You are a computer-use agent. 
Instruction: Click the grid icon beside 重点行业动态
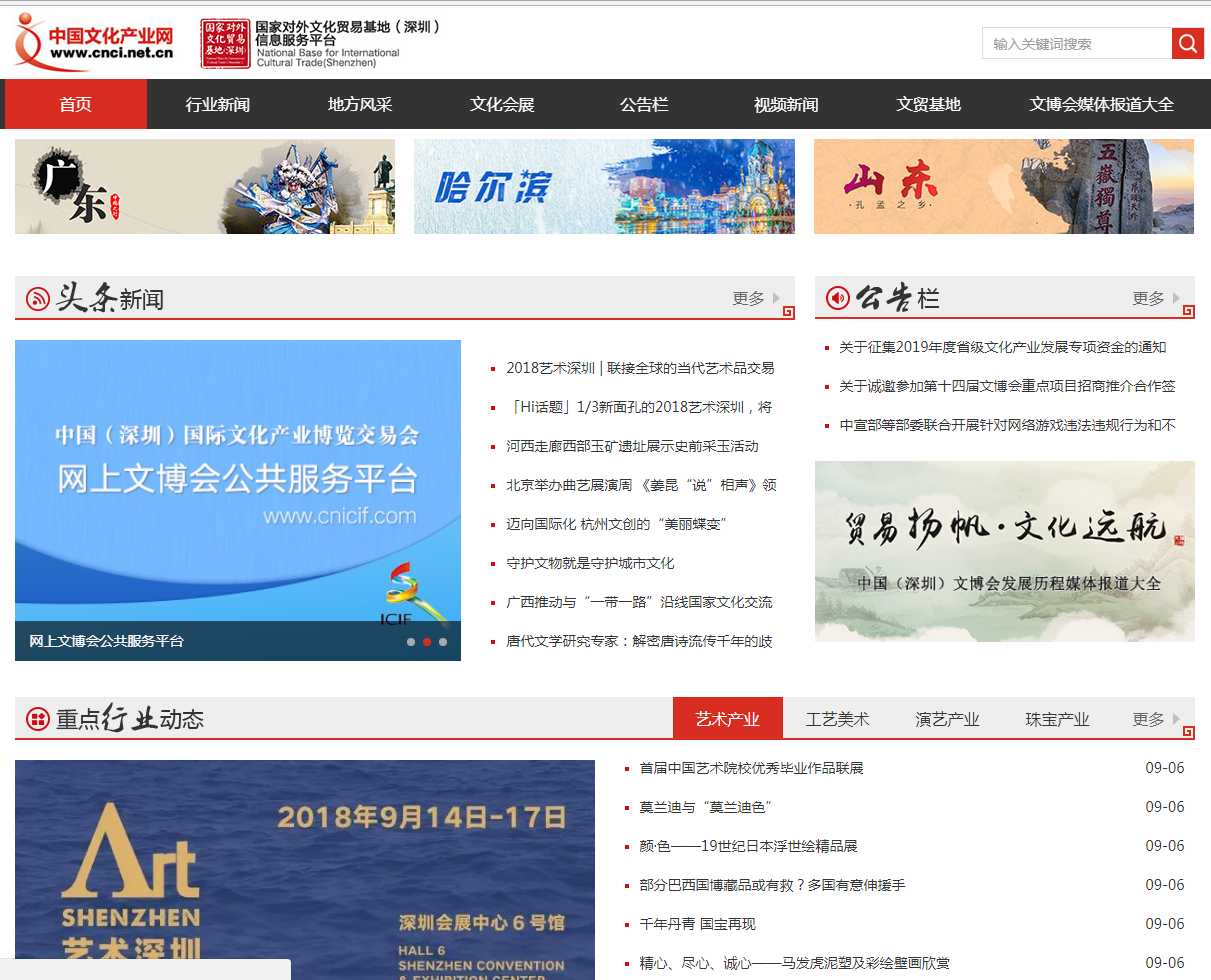tap(38, 719)
